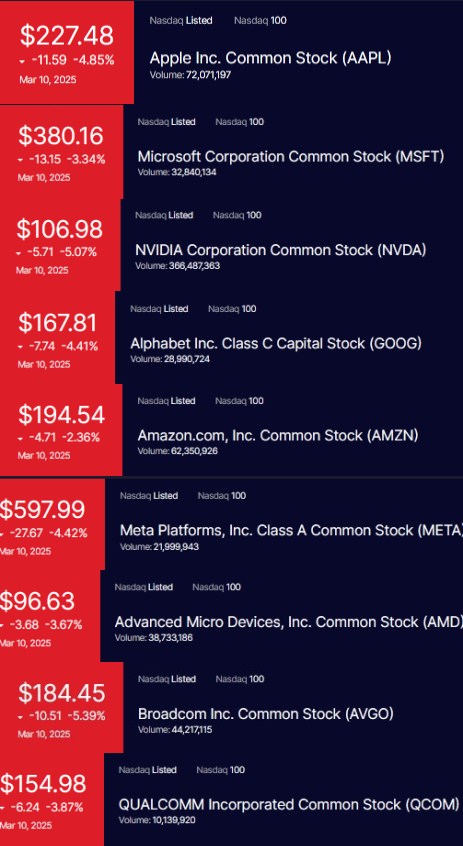Click the down arrow beside NVIDIA's -5.71 change

19,253
